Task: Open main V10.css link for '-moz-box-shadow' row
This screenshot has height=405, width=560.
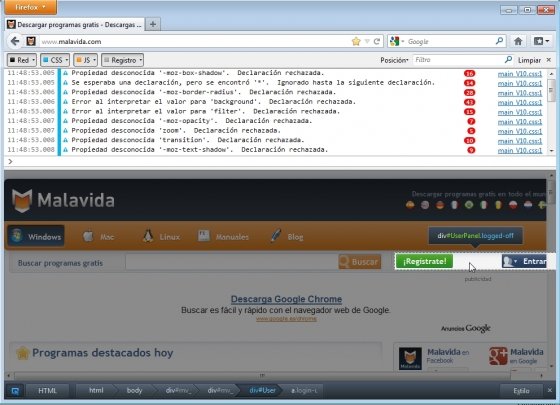Action: tap(520, 74)
